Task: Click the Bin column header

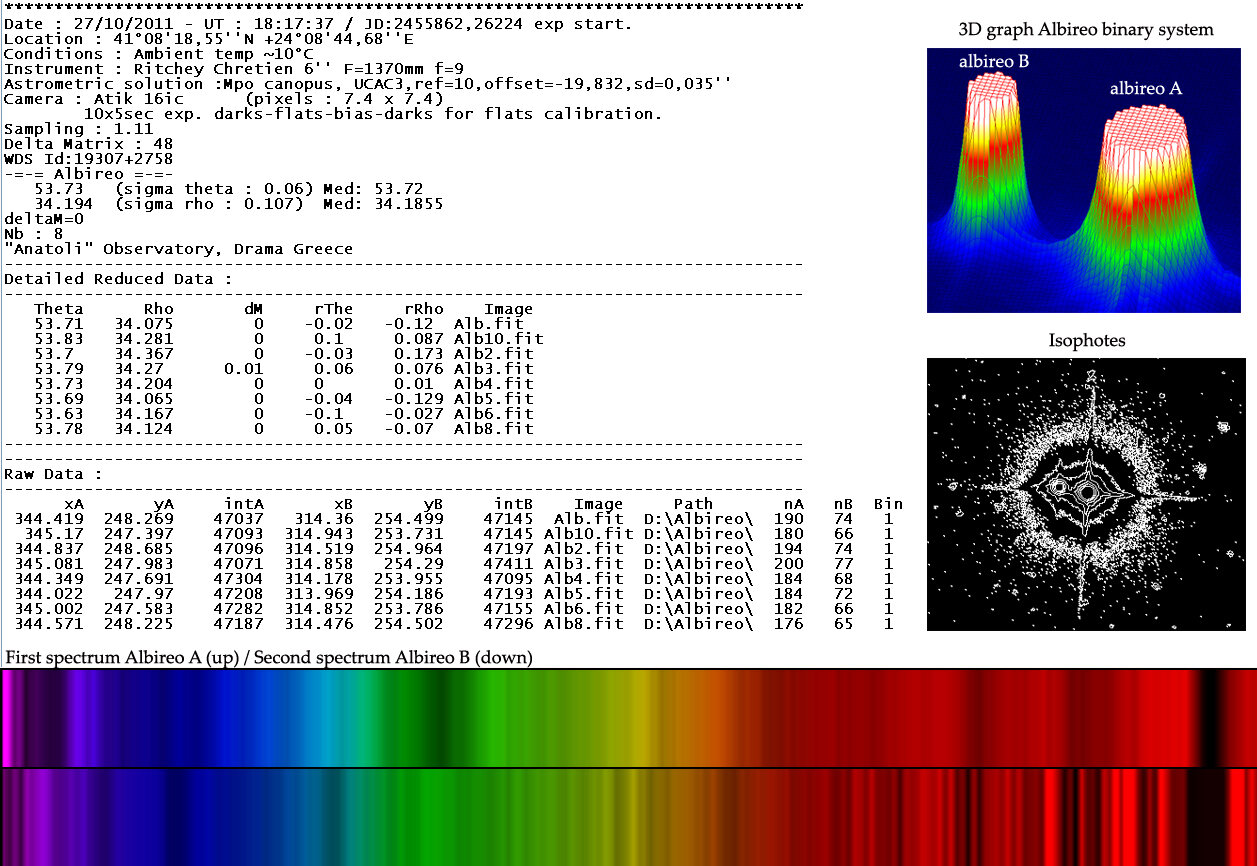Action: [889, 504]
